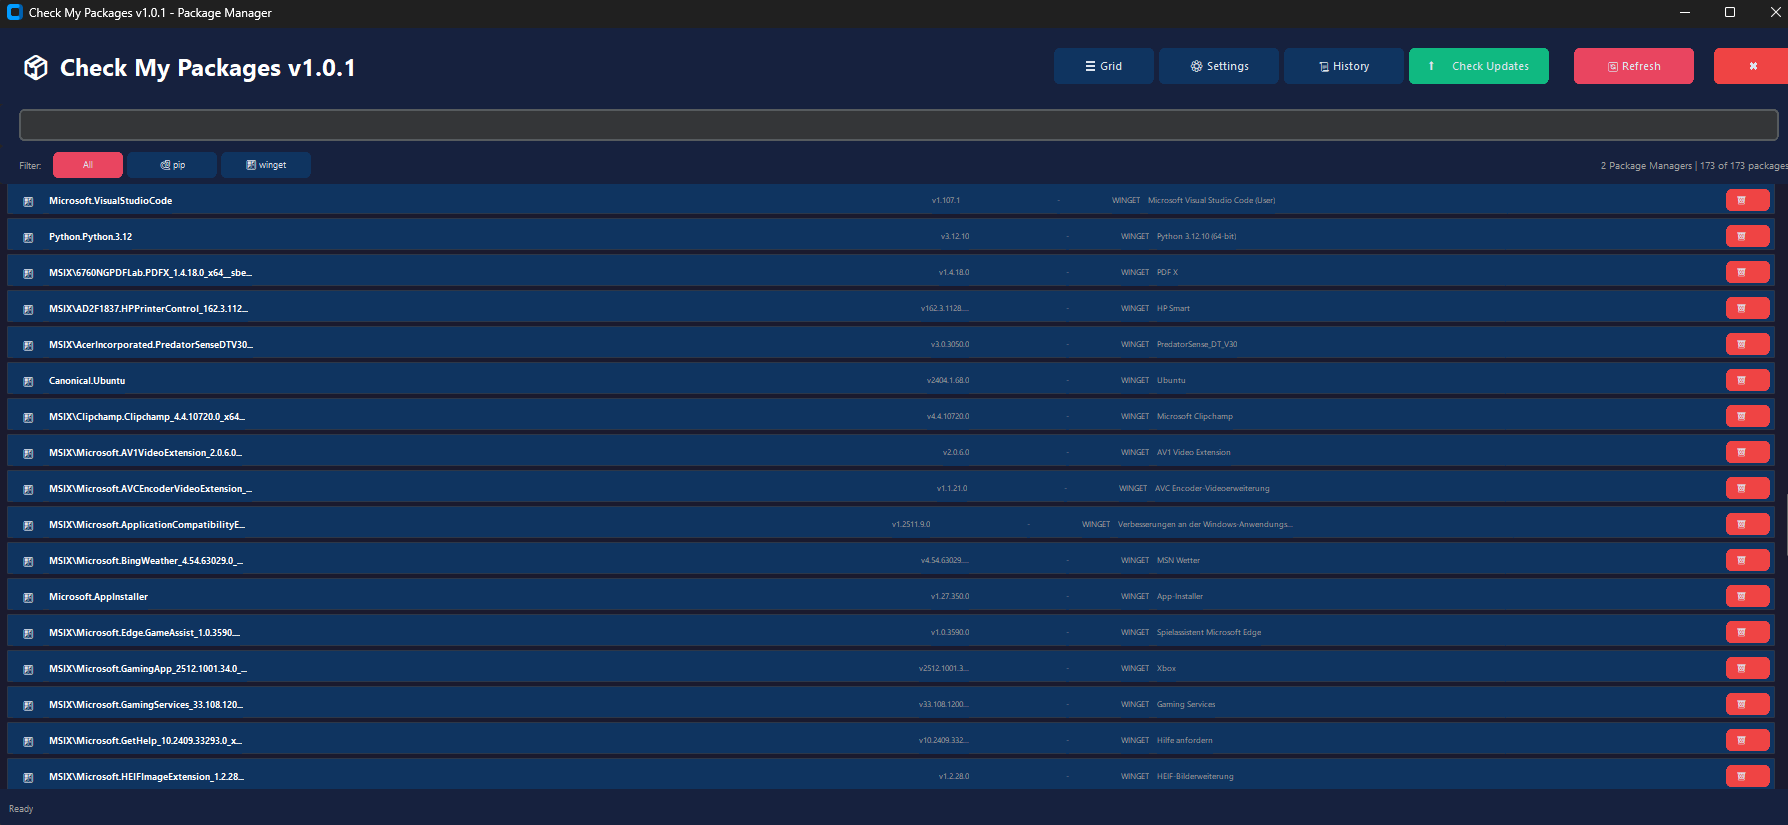Select the Canonical.Ubuntu package name

(x=87, y=381)
